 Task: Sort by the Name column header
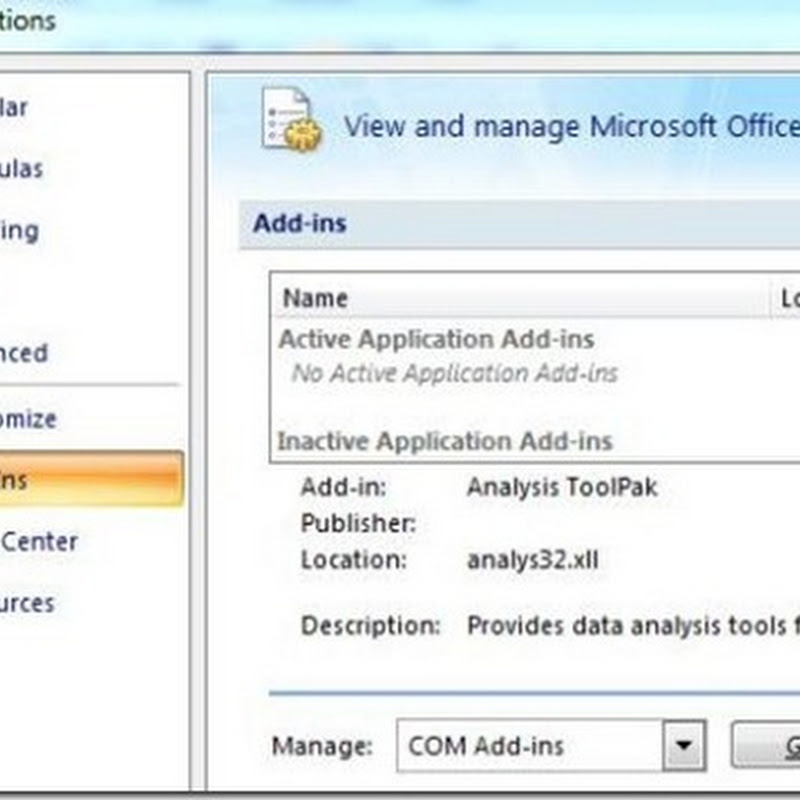(x=315, y=297)
